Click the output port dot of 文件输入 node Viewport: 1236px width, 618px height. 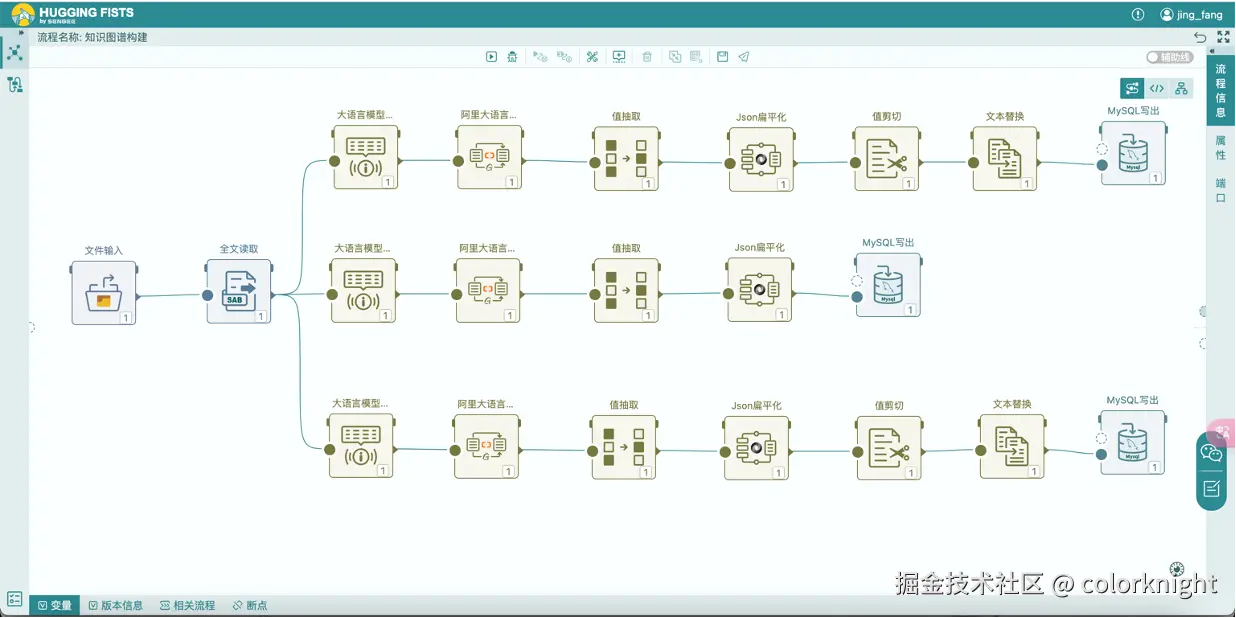[x=137, y=295]
